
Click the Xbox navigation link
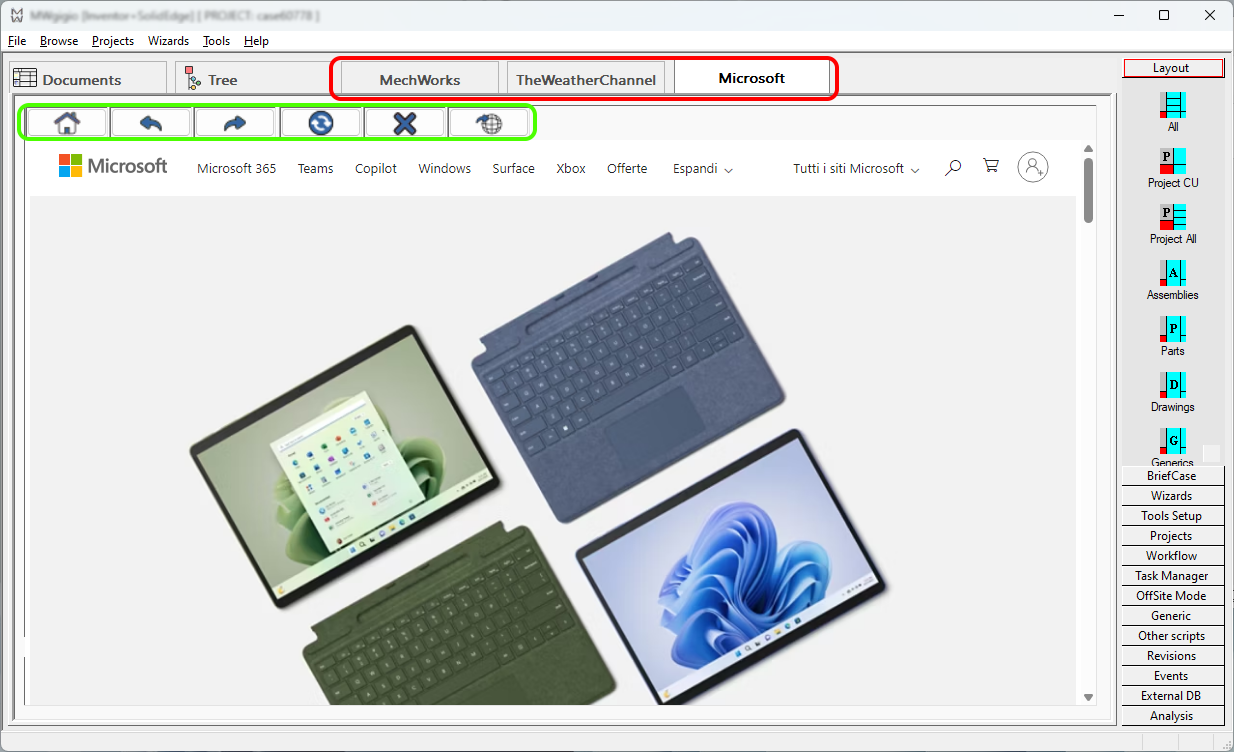coord(571,169)
